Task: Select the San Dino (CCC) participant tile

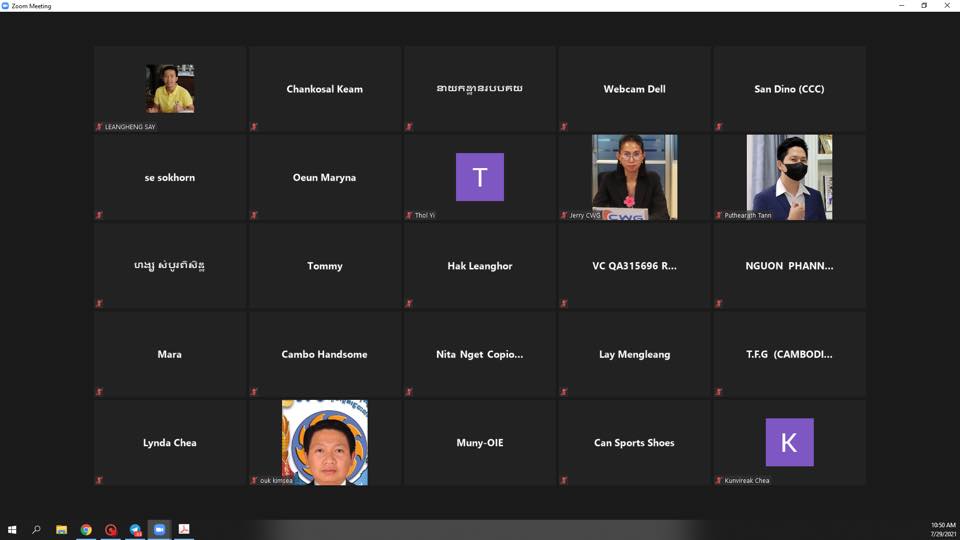Action: (x=789, y=89)
